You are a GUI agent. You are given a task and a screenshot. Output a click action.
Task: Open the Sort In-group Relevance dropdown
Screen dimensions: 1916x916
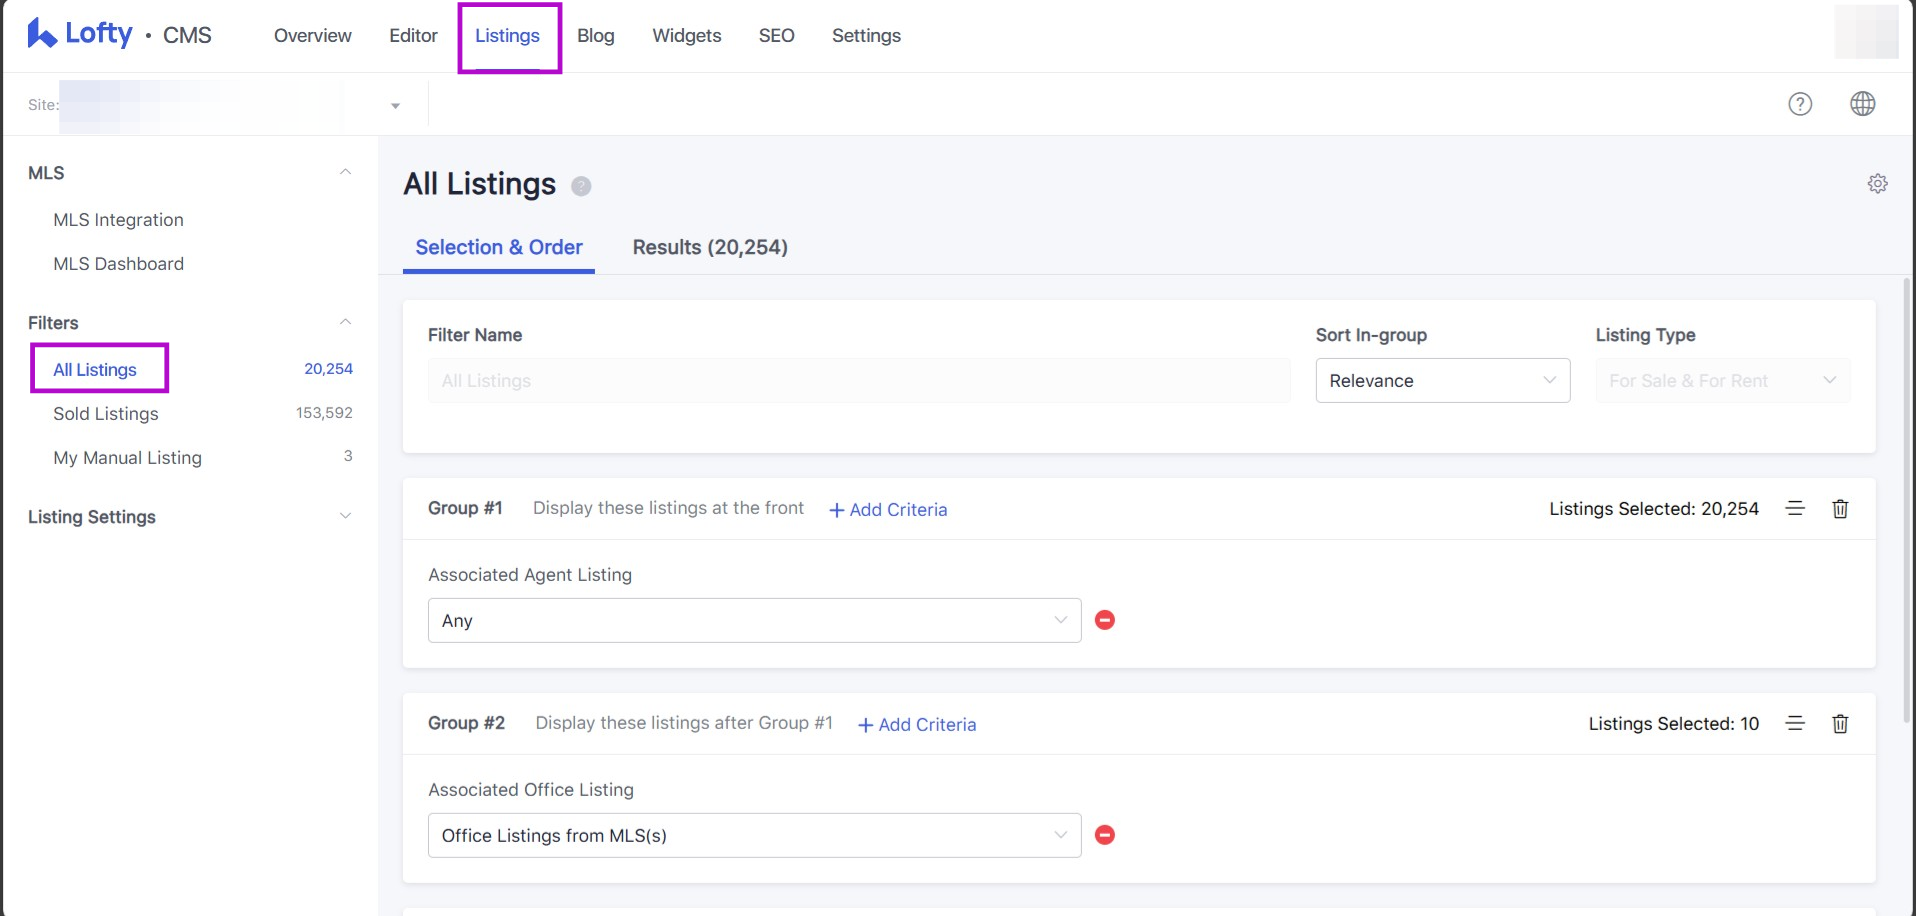click(x=1442, y=381)
